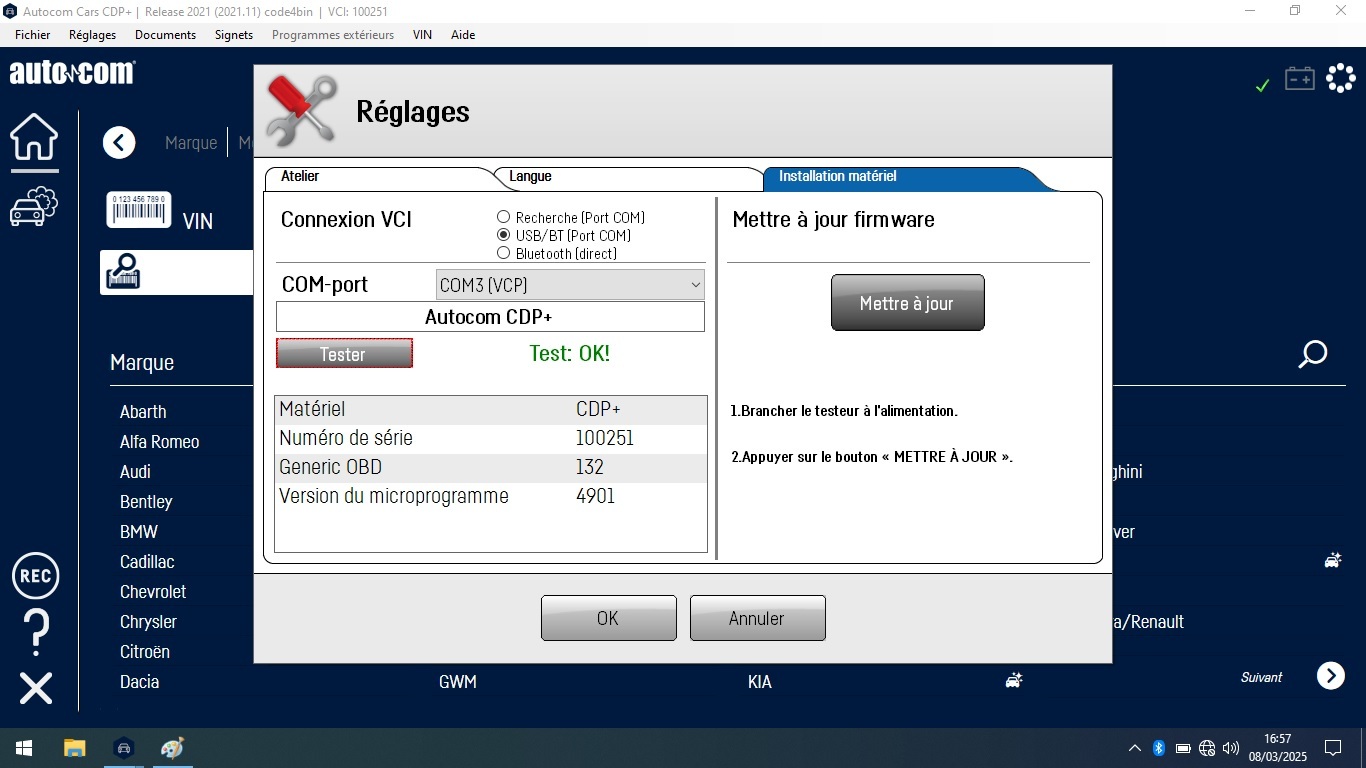Select BMW brand
This screenshot has width=1366, height=768.
tap(139, 532)
